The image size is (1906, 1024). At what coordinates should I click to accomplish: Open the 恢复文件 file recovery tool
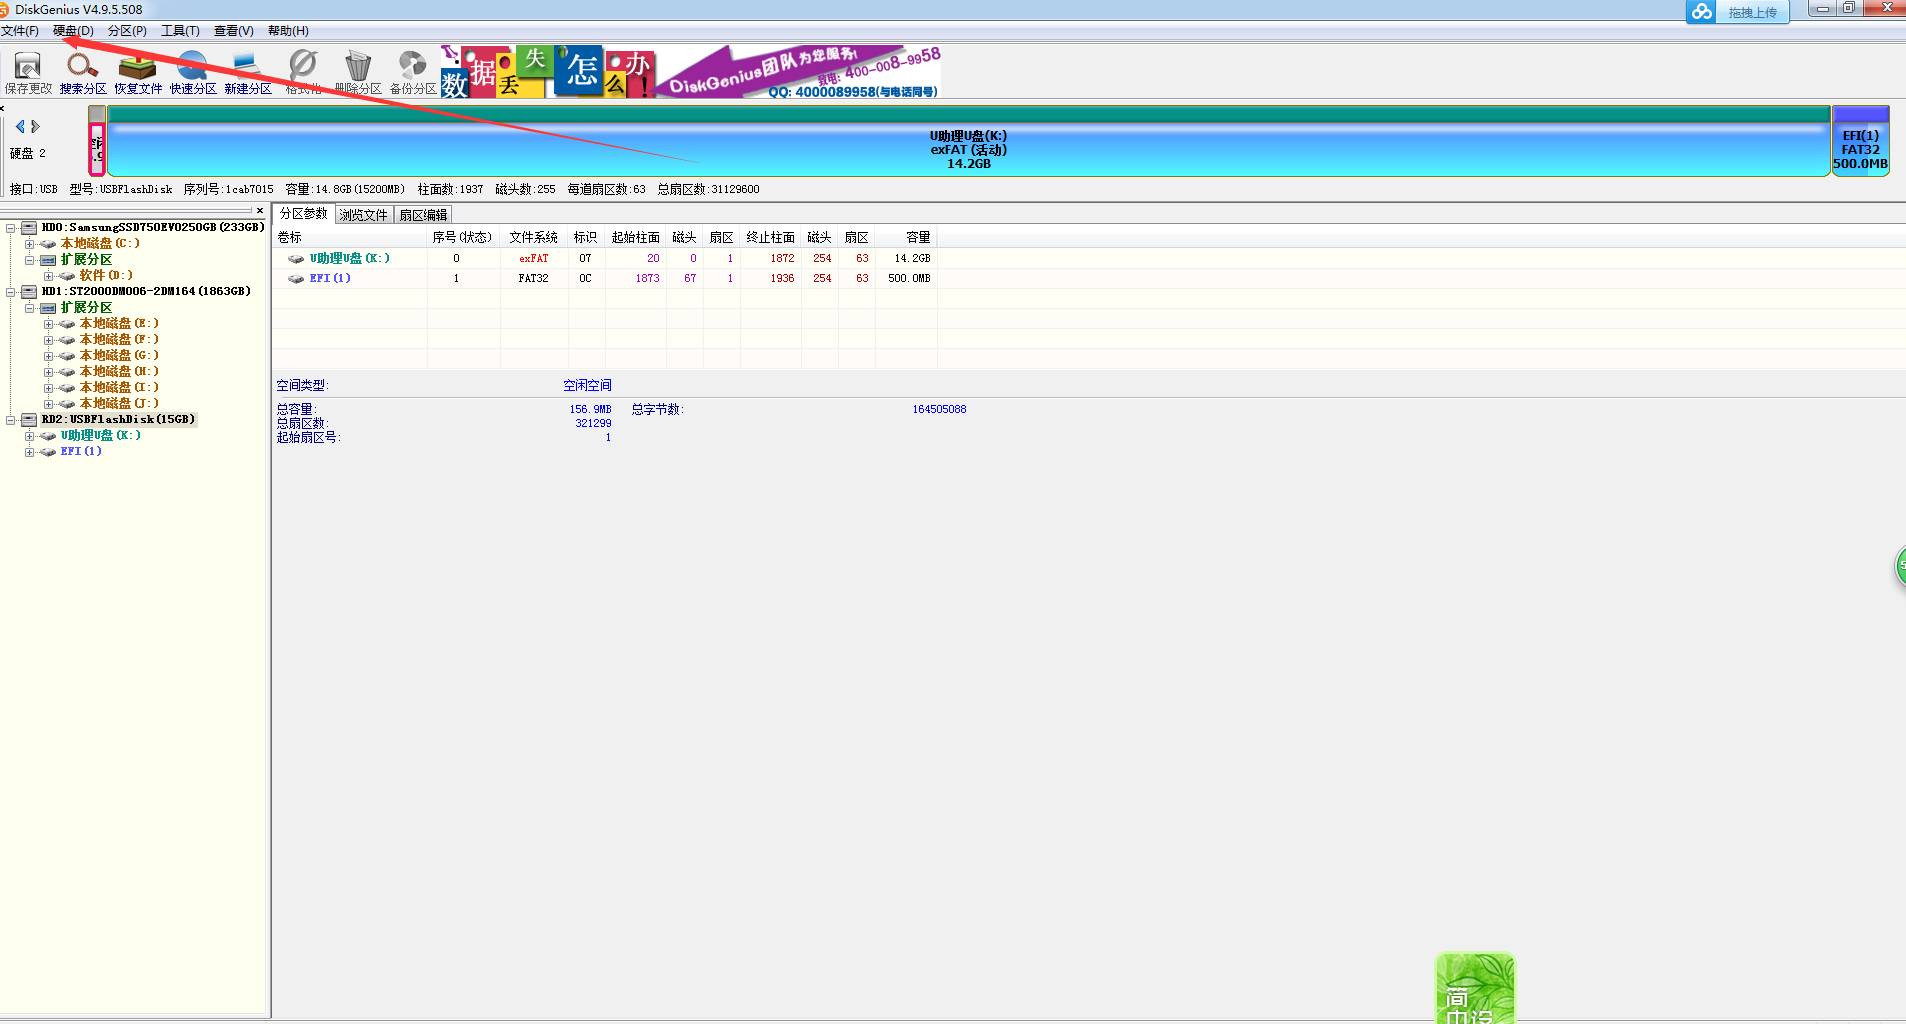tap(138, 72)
